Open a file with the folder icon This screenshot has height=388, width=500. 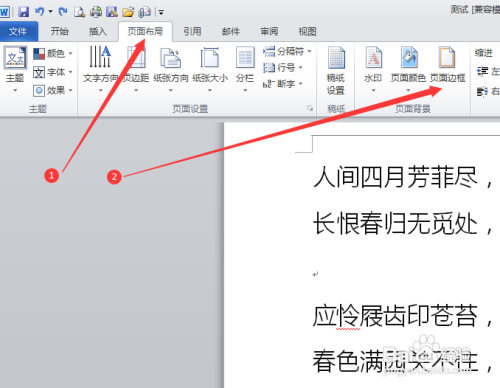[128, 12]
